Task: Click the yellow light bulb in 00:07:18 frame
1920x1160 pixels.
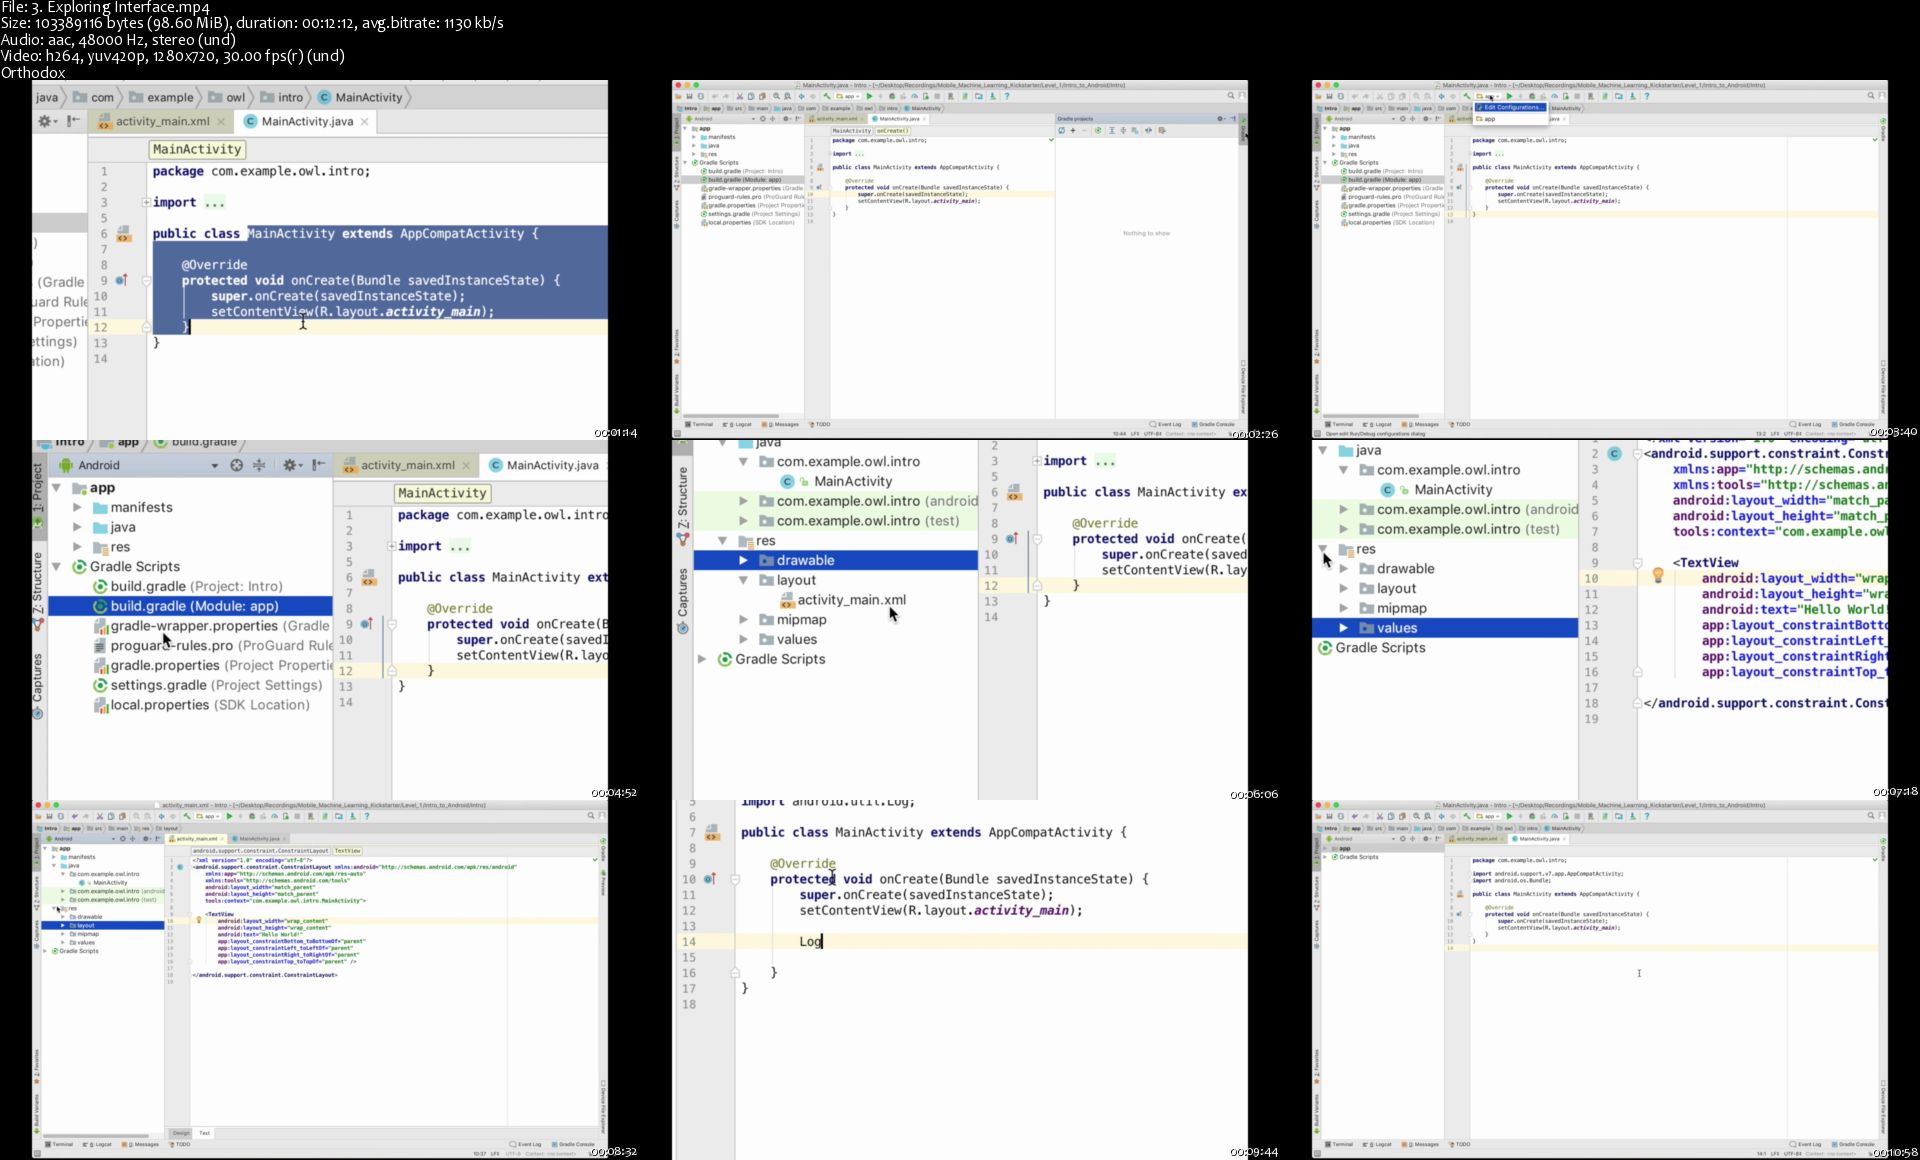Action: point(1658,575)
